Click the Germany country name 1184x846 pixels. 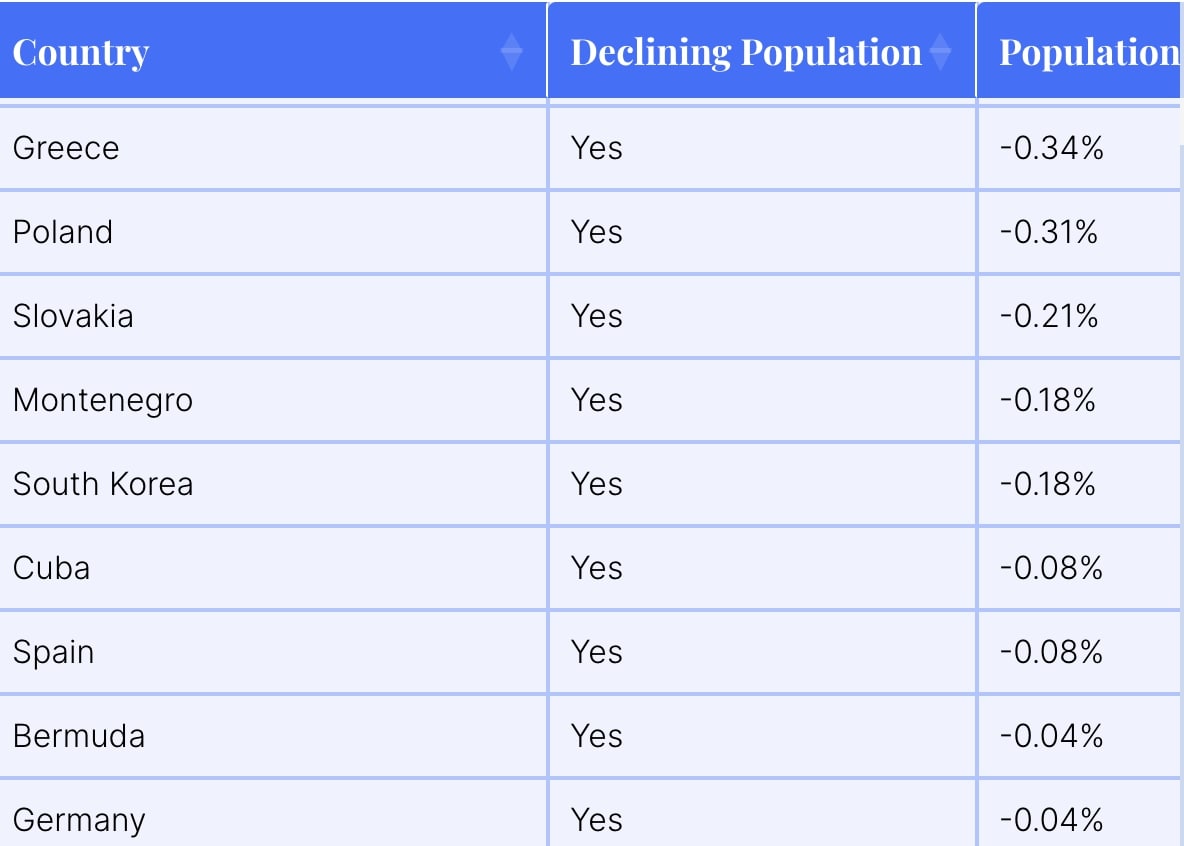click(x=79, y=820)
